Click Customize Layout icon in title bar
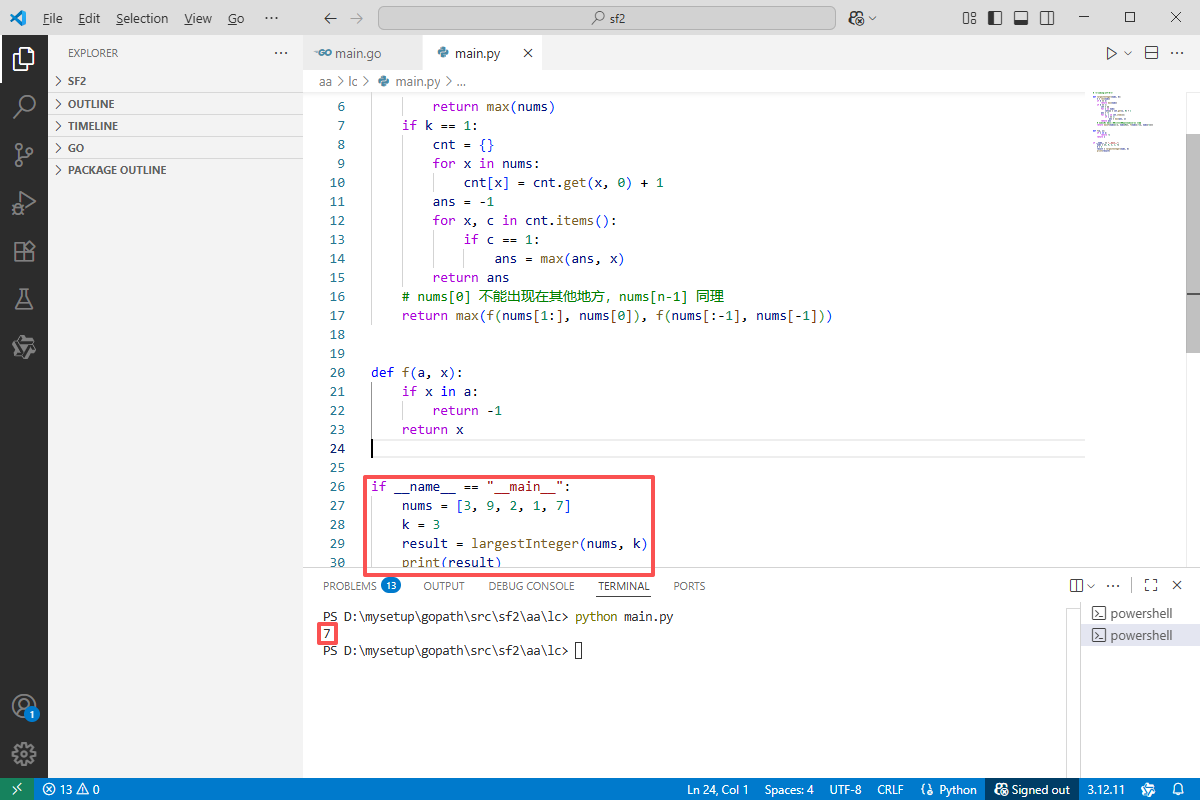The image size is (1200, 800). coord(969,18)
